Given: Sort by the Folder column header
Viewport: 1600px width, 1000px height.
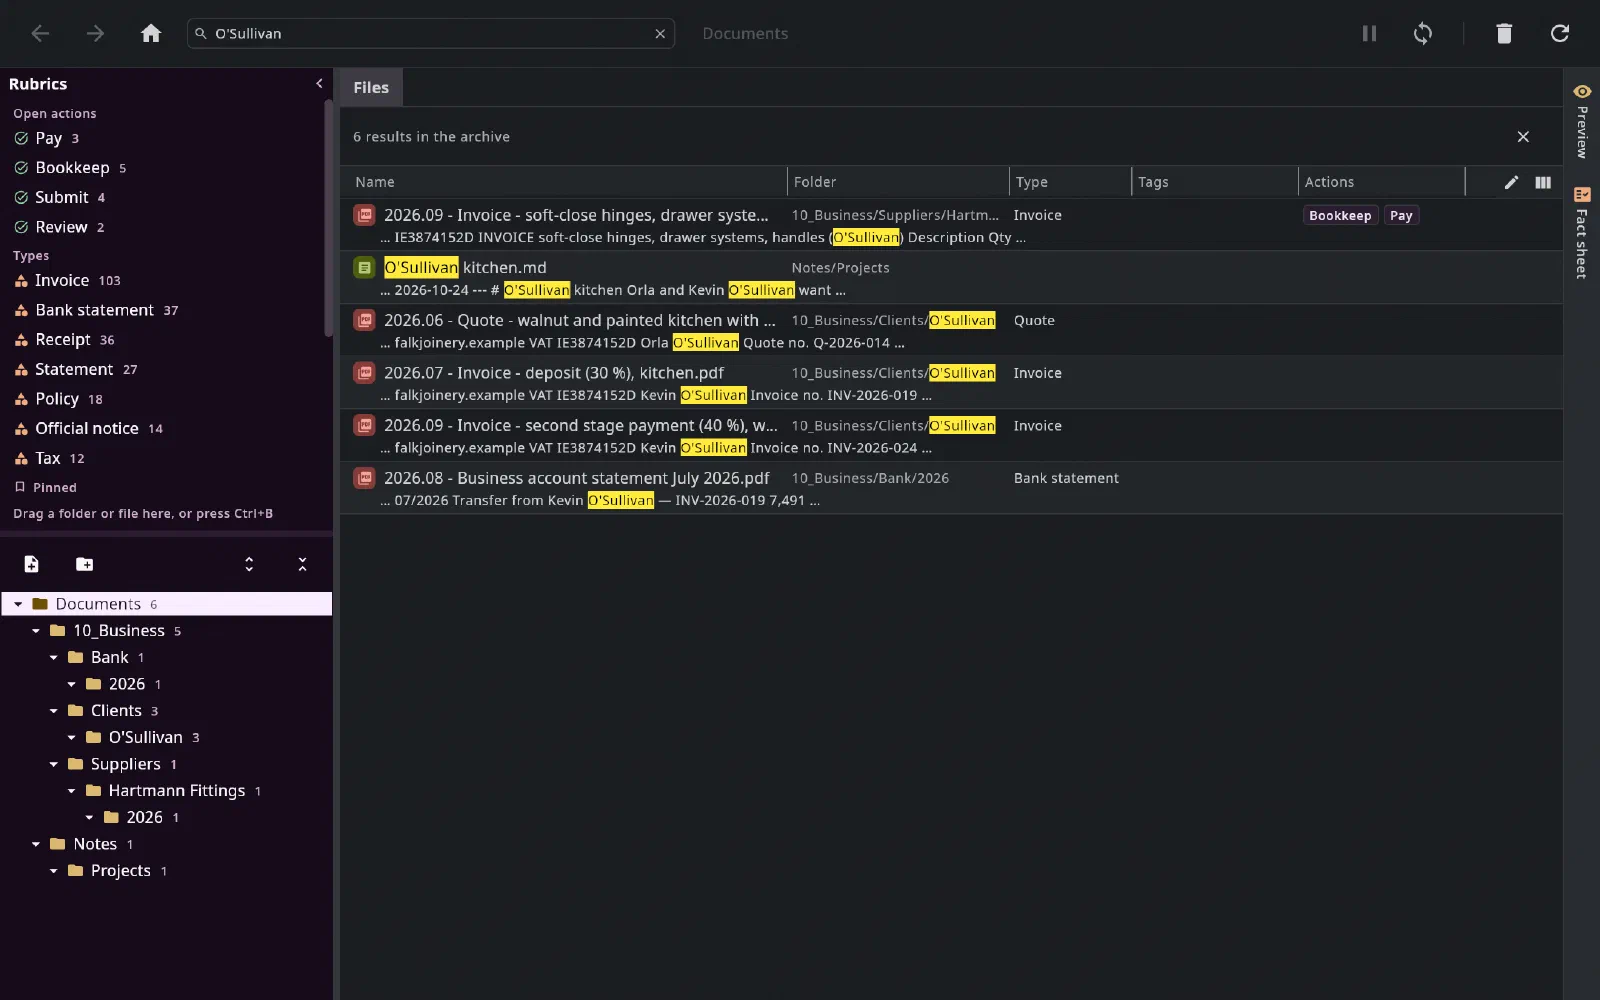Looking at the screenshot, I should (x=815, y=182).
